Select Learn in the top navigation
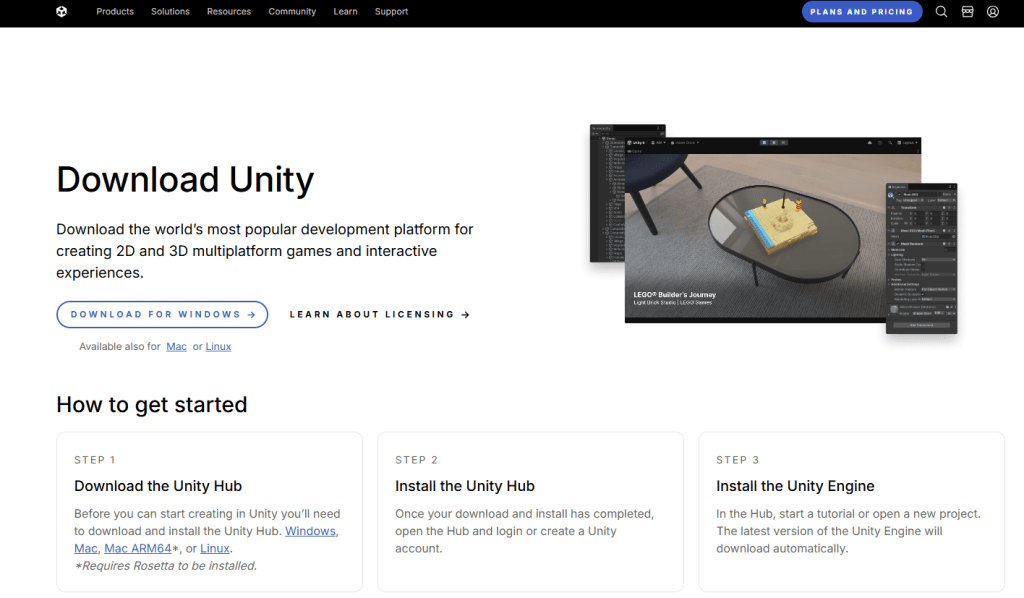The height and width of the screenshot is (598, 1024). (x=345, y=12)
